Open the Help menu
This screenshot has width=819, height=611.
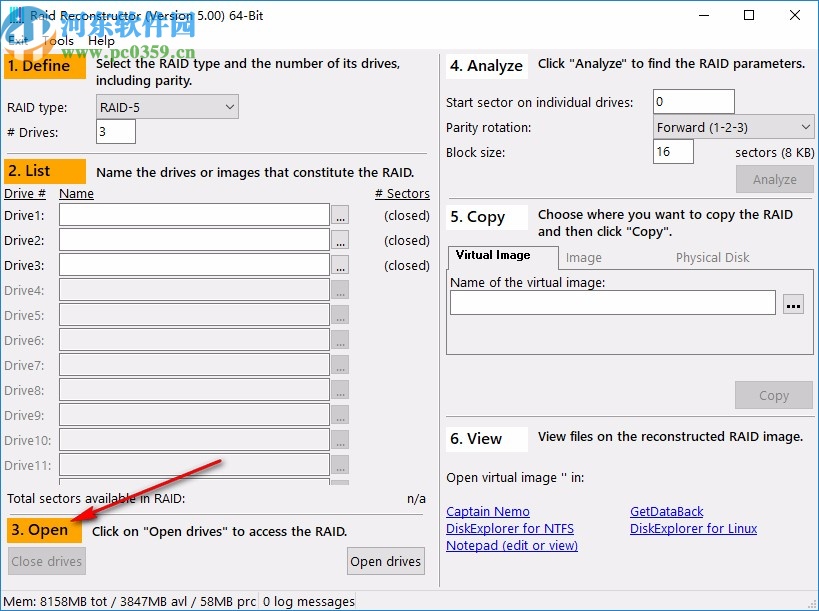click(x=101, y=41)
